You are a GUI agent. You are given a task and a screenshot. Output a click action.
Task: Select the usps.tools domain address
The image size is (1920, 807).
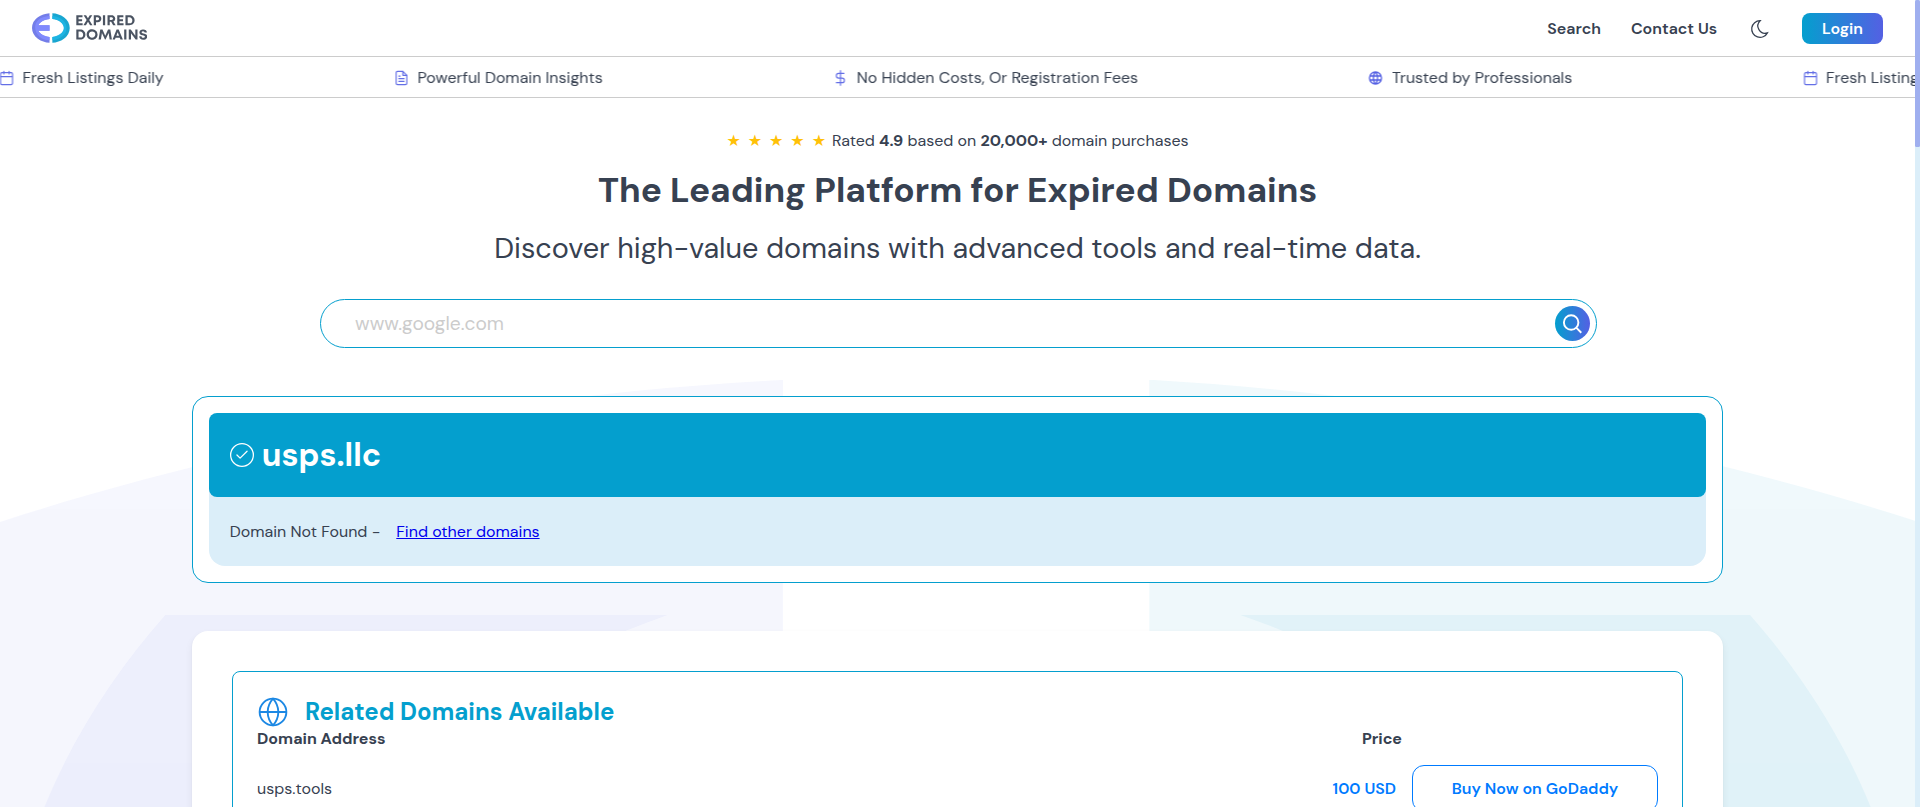[294, 789]
